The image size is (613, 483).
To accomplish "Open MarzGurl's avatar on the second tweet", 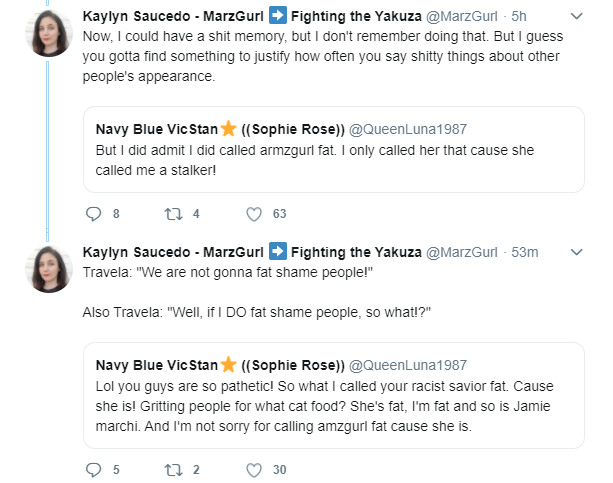I will [x=49, y=269].
